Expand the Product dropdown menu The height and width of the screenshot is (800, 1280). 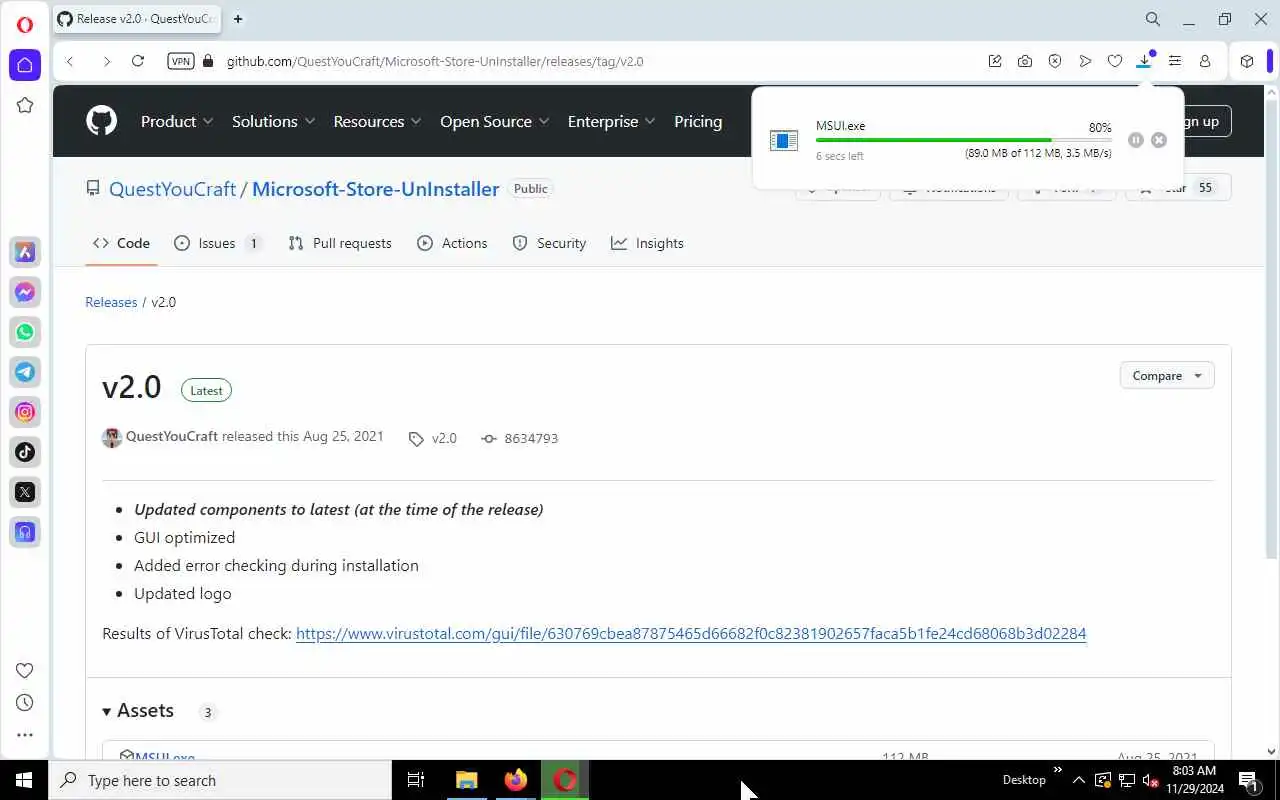click(x=177, y=121)
